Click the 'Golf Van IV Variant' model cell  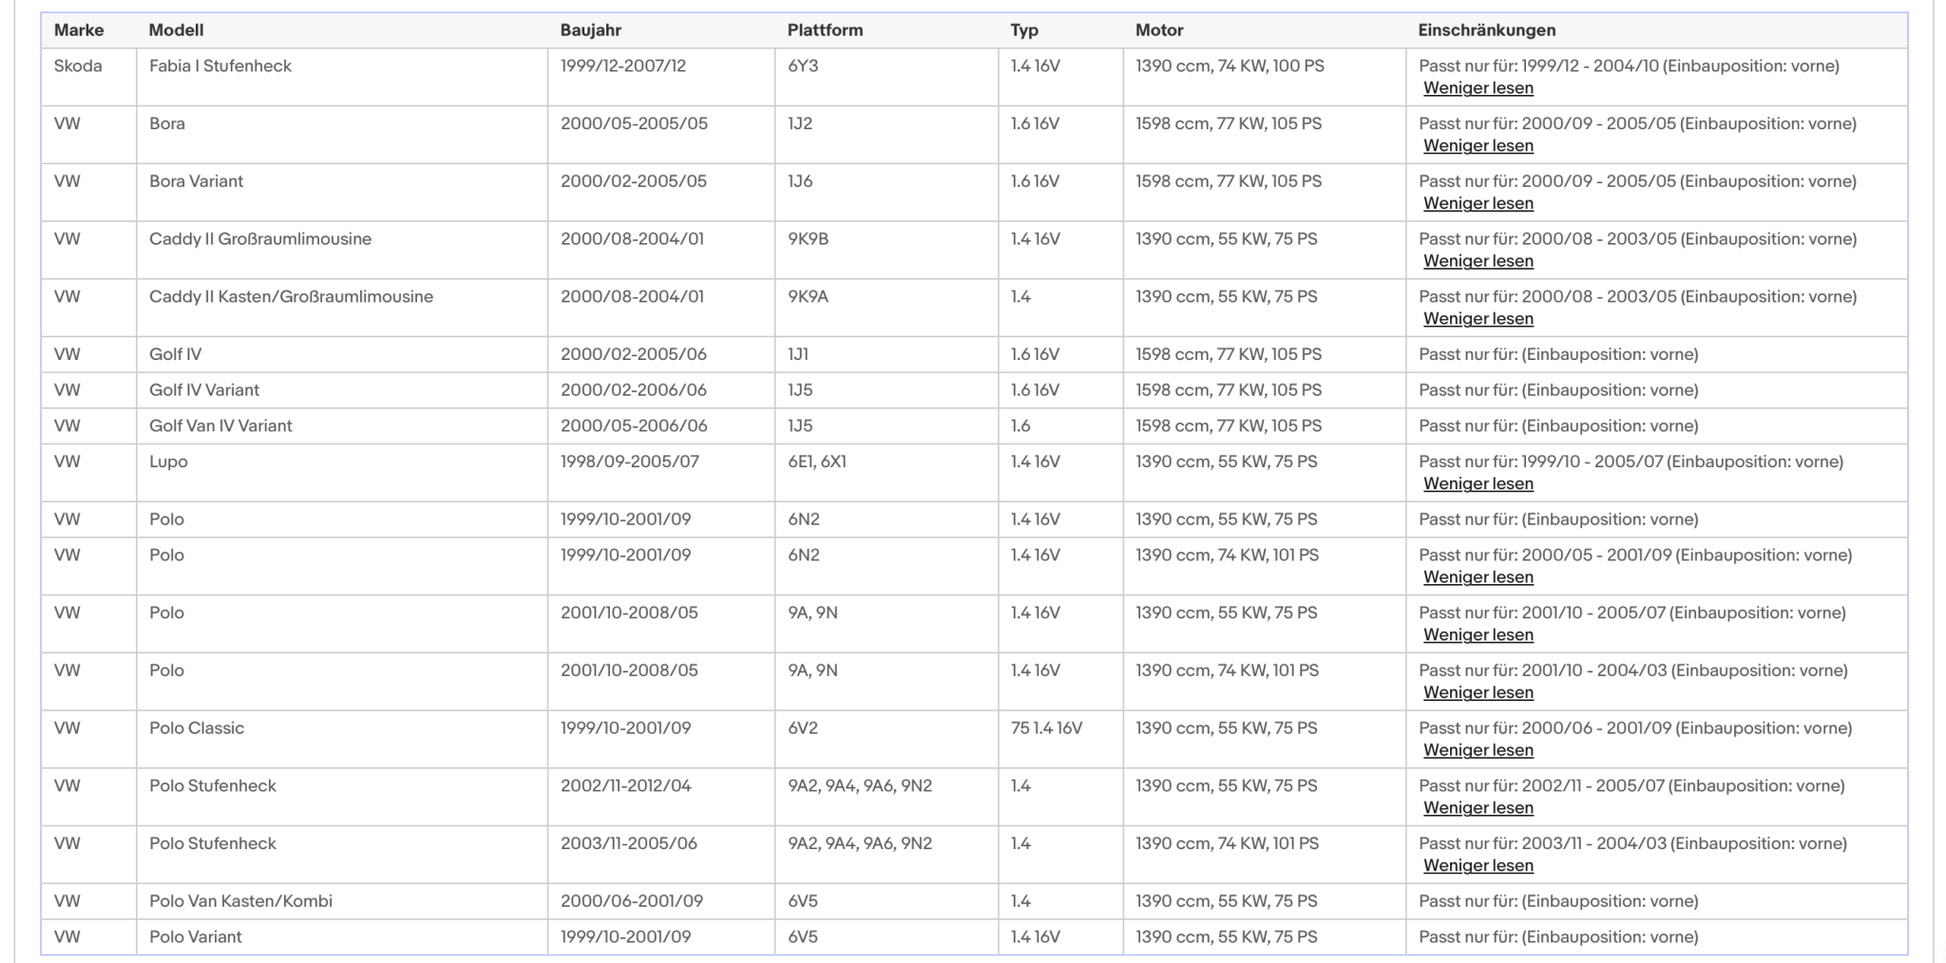[220, 426]
